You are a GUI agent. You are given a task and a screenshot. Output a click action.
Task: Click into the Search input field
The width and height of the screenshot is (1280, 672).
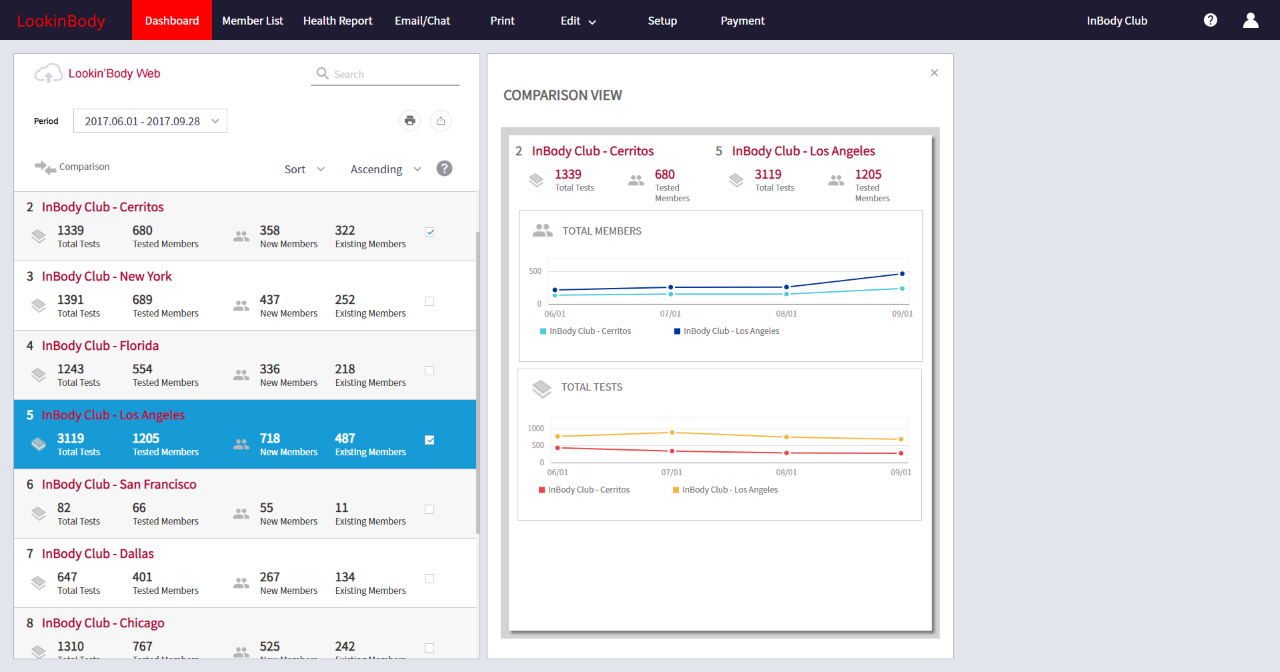tap(395, 74)
